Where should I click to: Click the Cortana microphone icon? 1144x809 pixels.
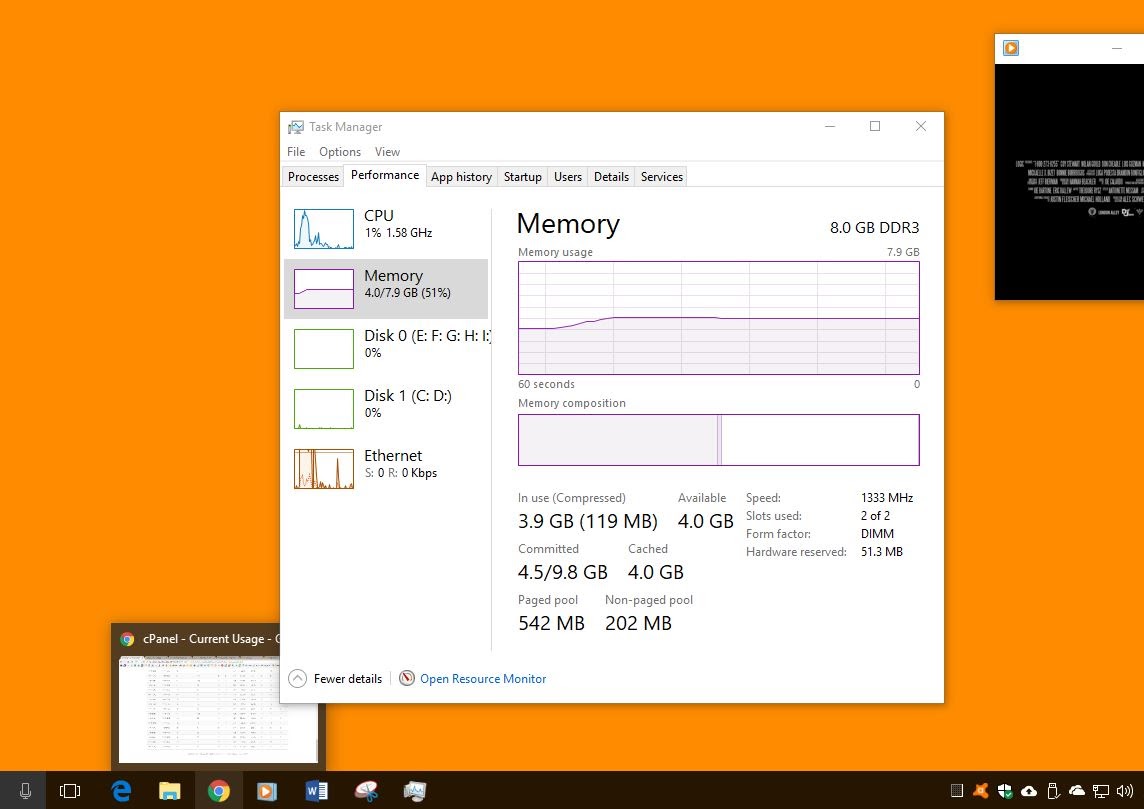tap(24, 791)
